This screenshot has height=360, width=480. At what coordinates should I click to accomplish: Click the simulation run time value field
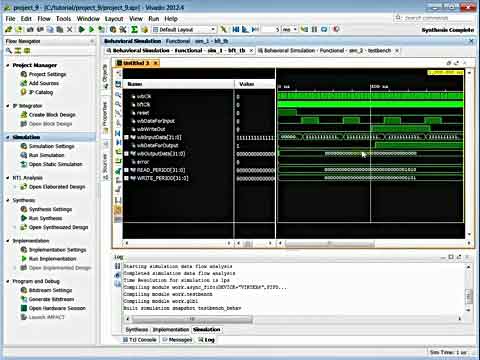(271, 30)
